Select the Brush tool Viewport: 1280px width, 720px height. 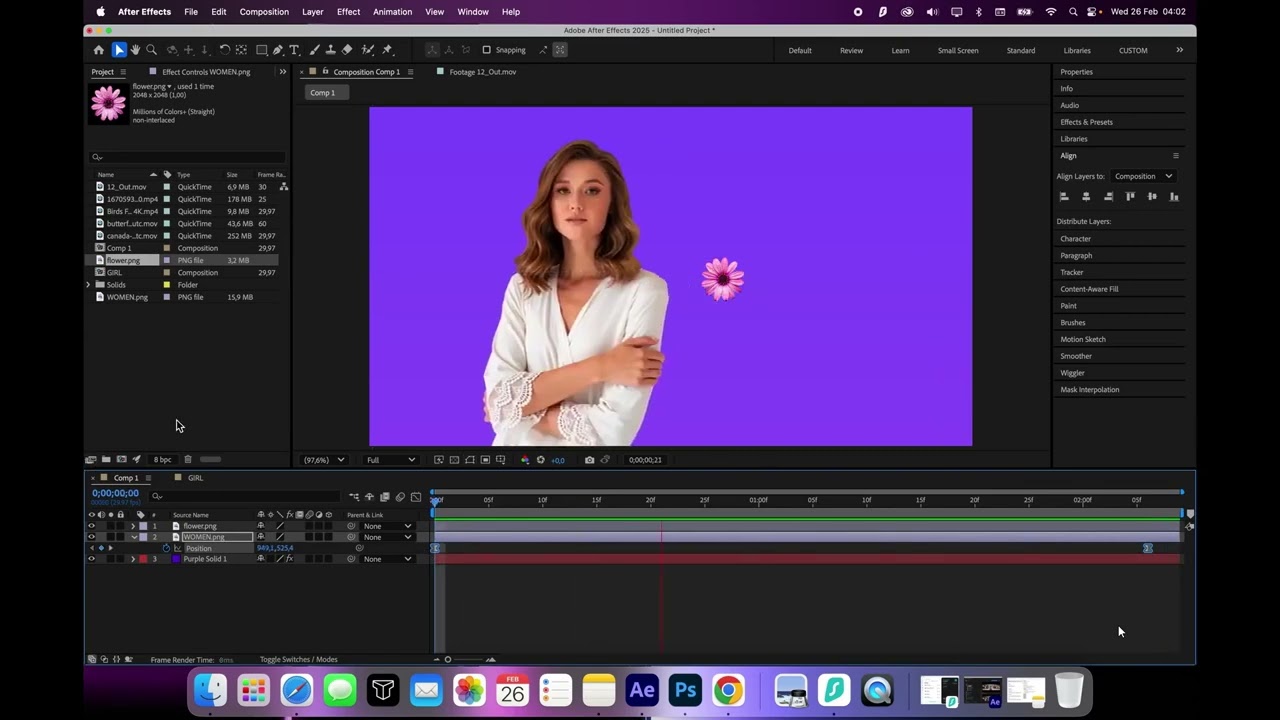click(x=314, y=50)
